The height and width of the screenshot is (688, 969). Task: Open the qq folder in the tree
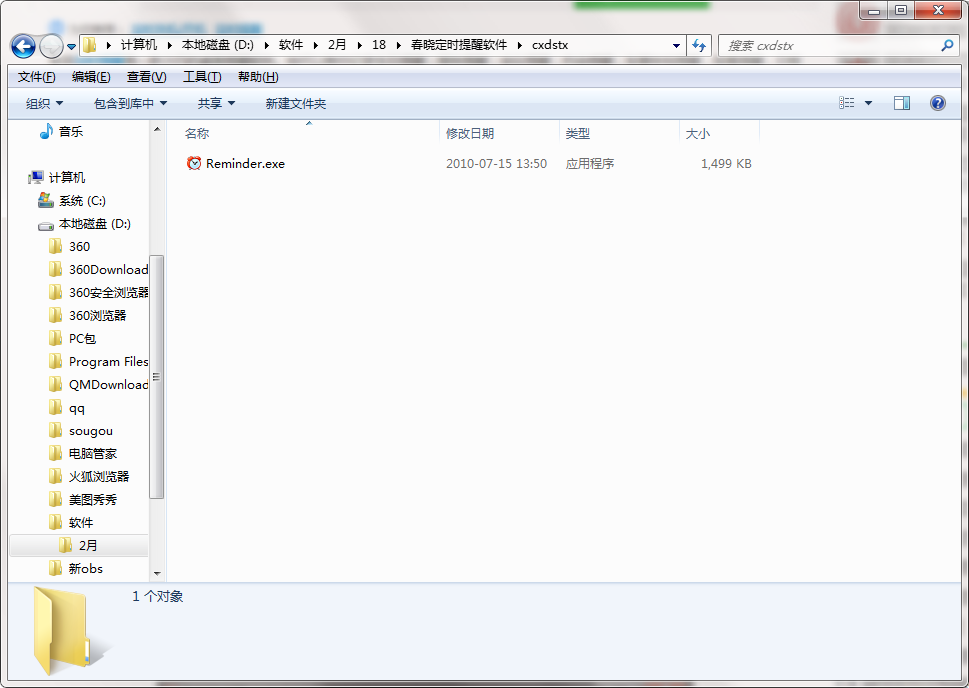point(77,407)
